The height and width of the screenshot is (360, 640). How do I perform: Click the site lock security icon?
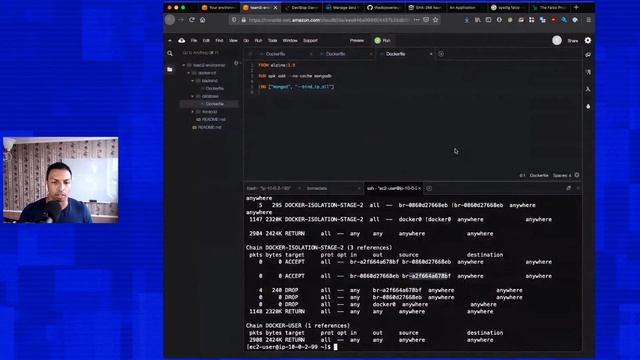tap(244, 20)
